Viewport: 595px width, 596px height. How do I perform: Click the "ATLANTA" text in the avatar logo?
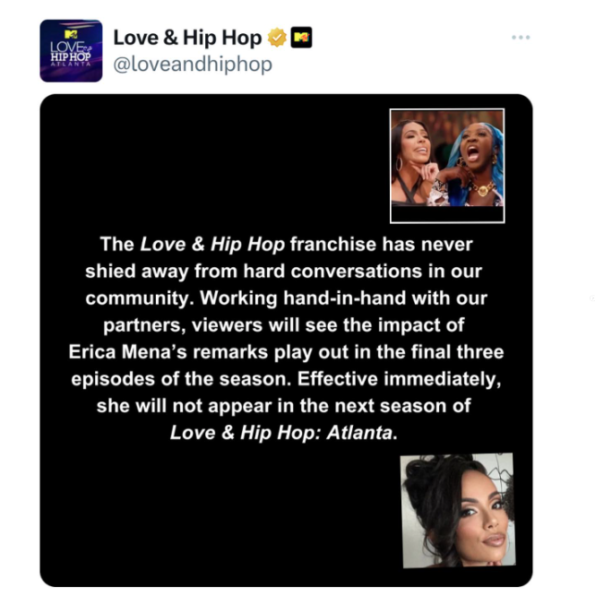click(71, 64)
